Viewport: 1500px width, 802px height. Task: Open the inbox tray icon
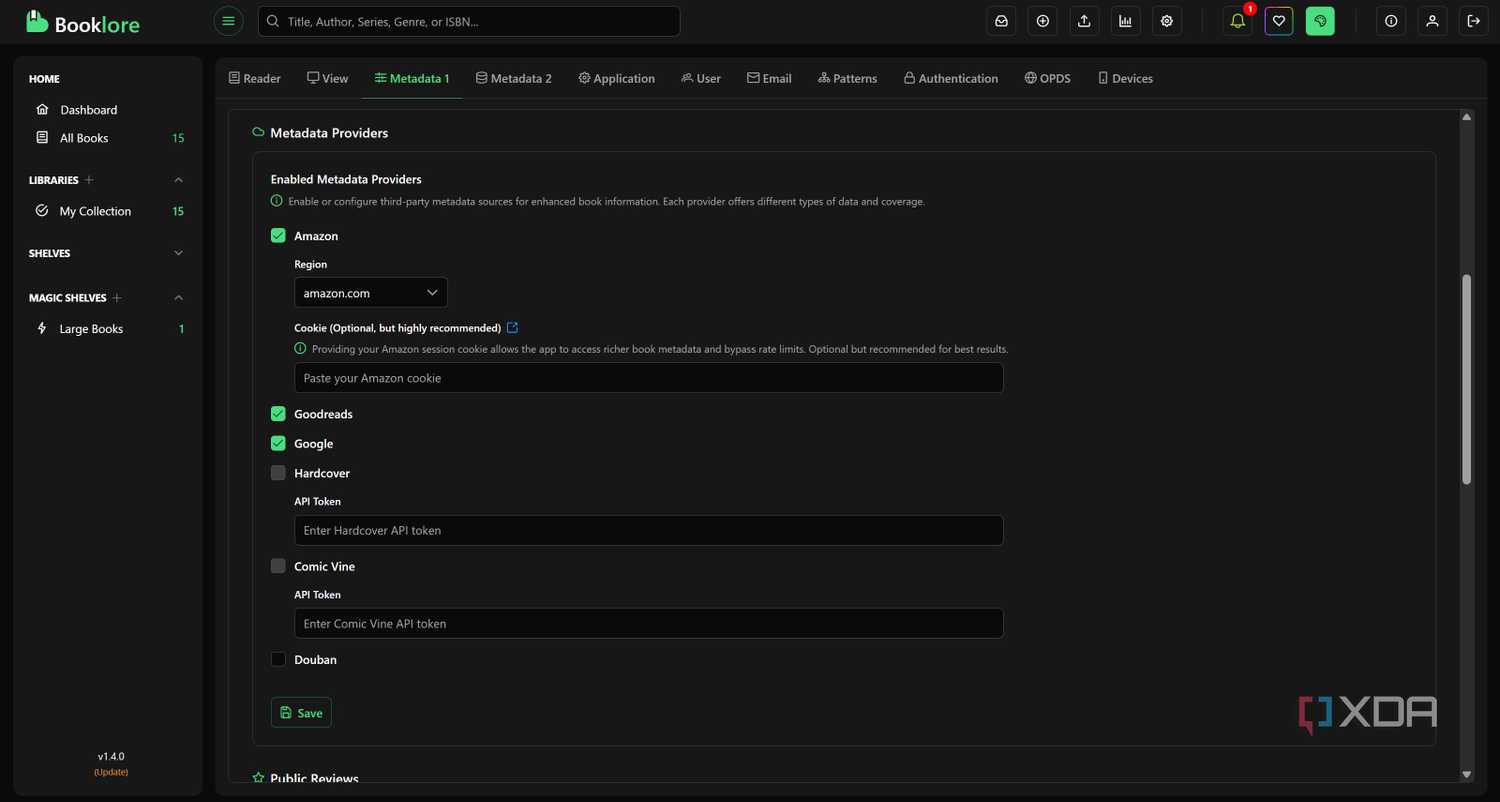click(x=1001, y=21)
